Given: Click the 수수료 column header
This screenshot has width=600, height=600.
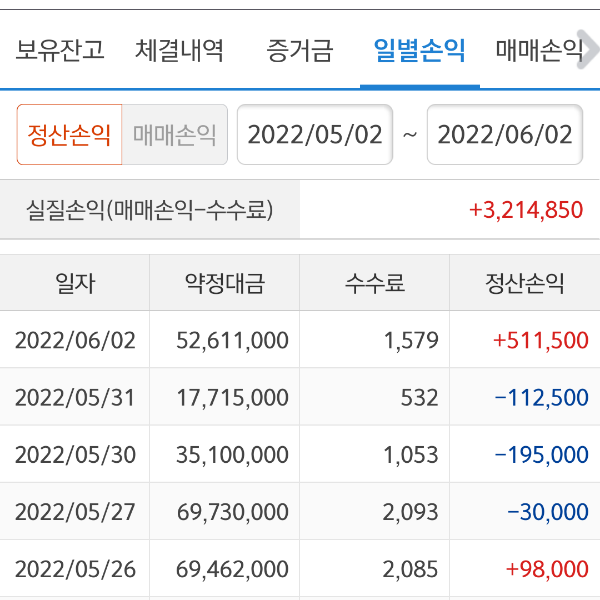Looking at the screenshot, I should click(x=375, y=283).
